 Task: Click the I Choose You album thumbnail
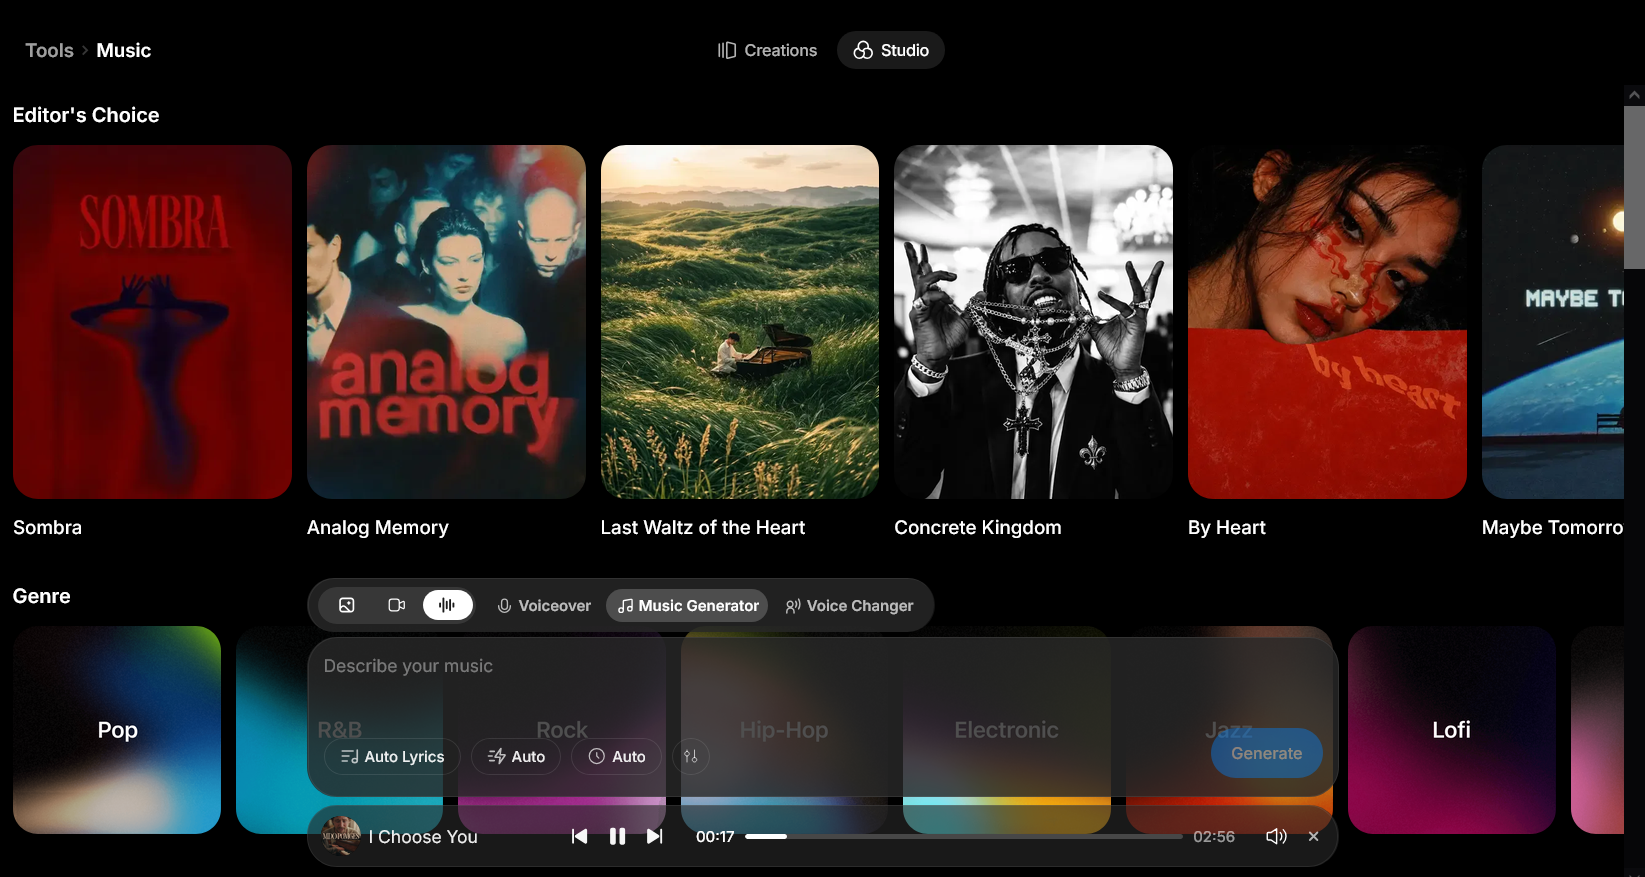(341, 836)
